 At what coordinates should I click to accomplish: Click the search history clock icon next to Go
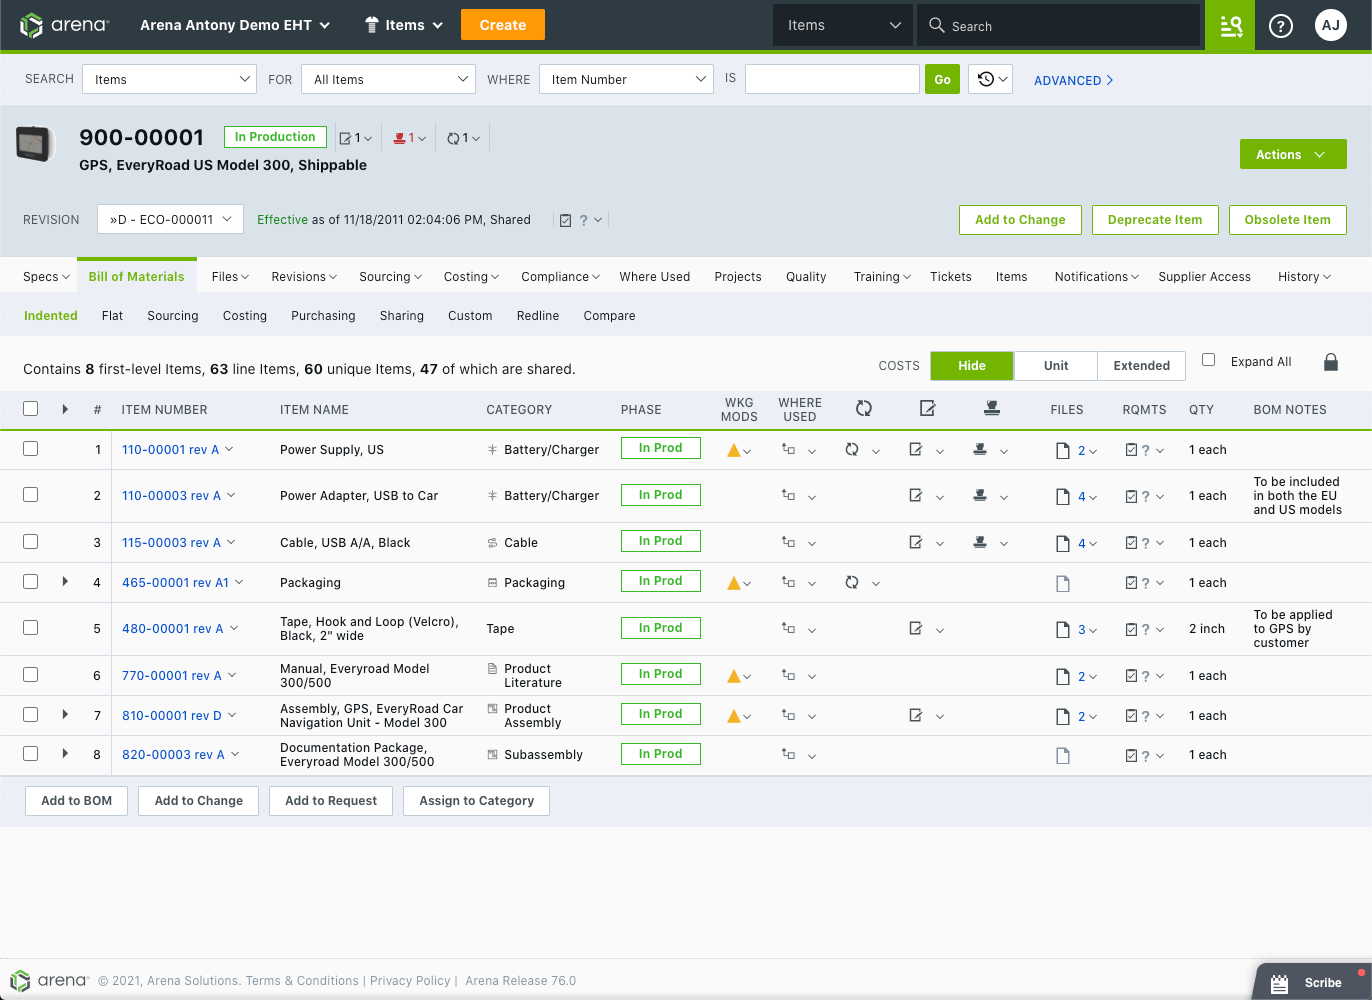(x=984, y=79)
